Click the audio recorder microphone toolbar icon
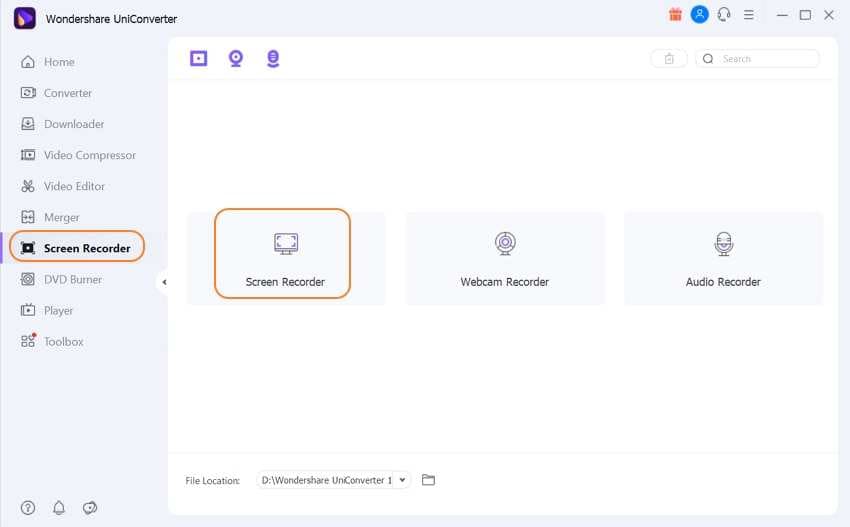The width and height of the screenshot is (850, 527). pyautogui.click(x=273, y=58)
